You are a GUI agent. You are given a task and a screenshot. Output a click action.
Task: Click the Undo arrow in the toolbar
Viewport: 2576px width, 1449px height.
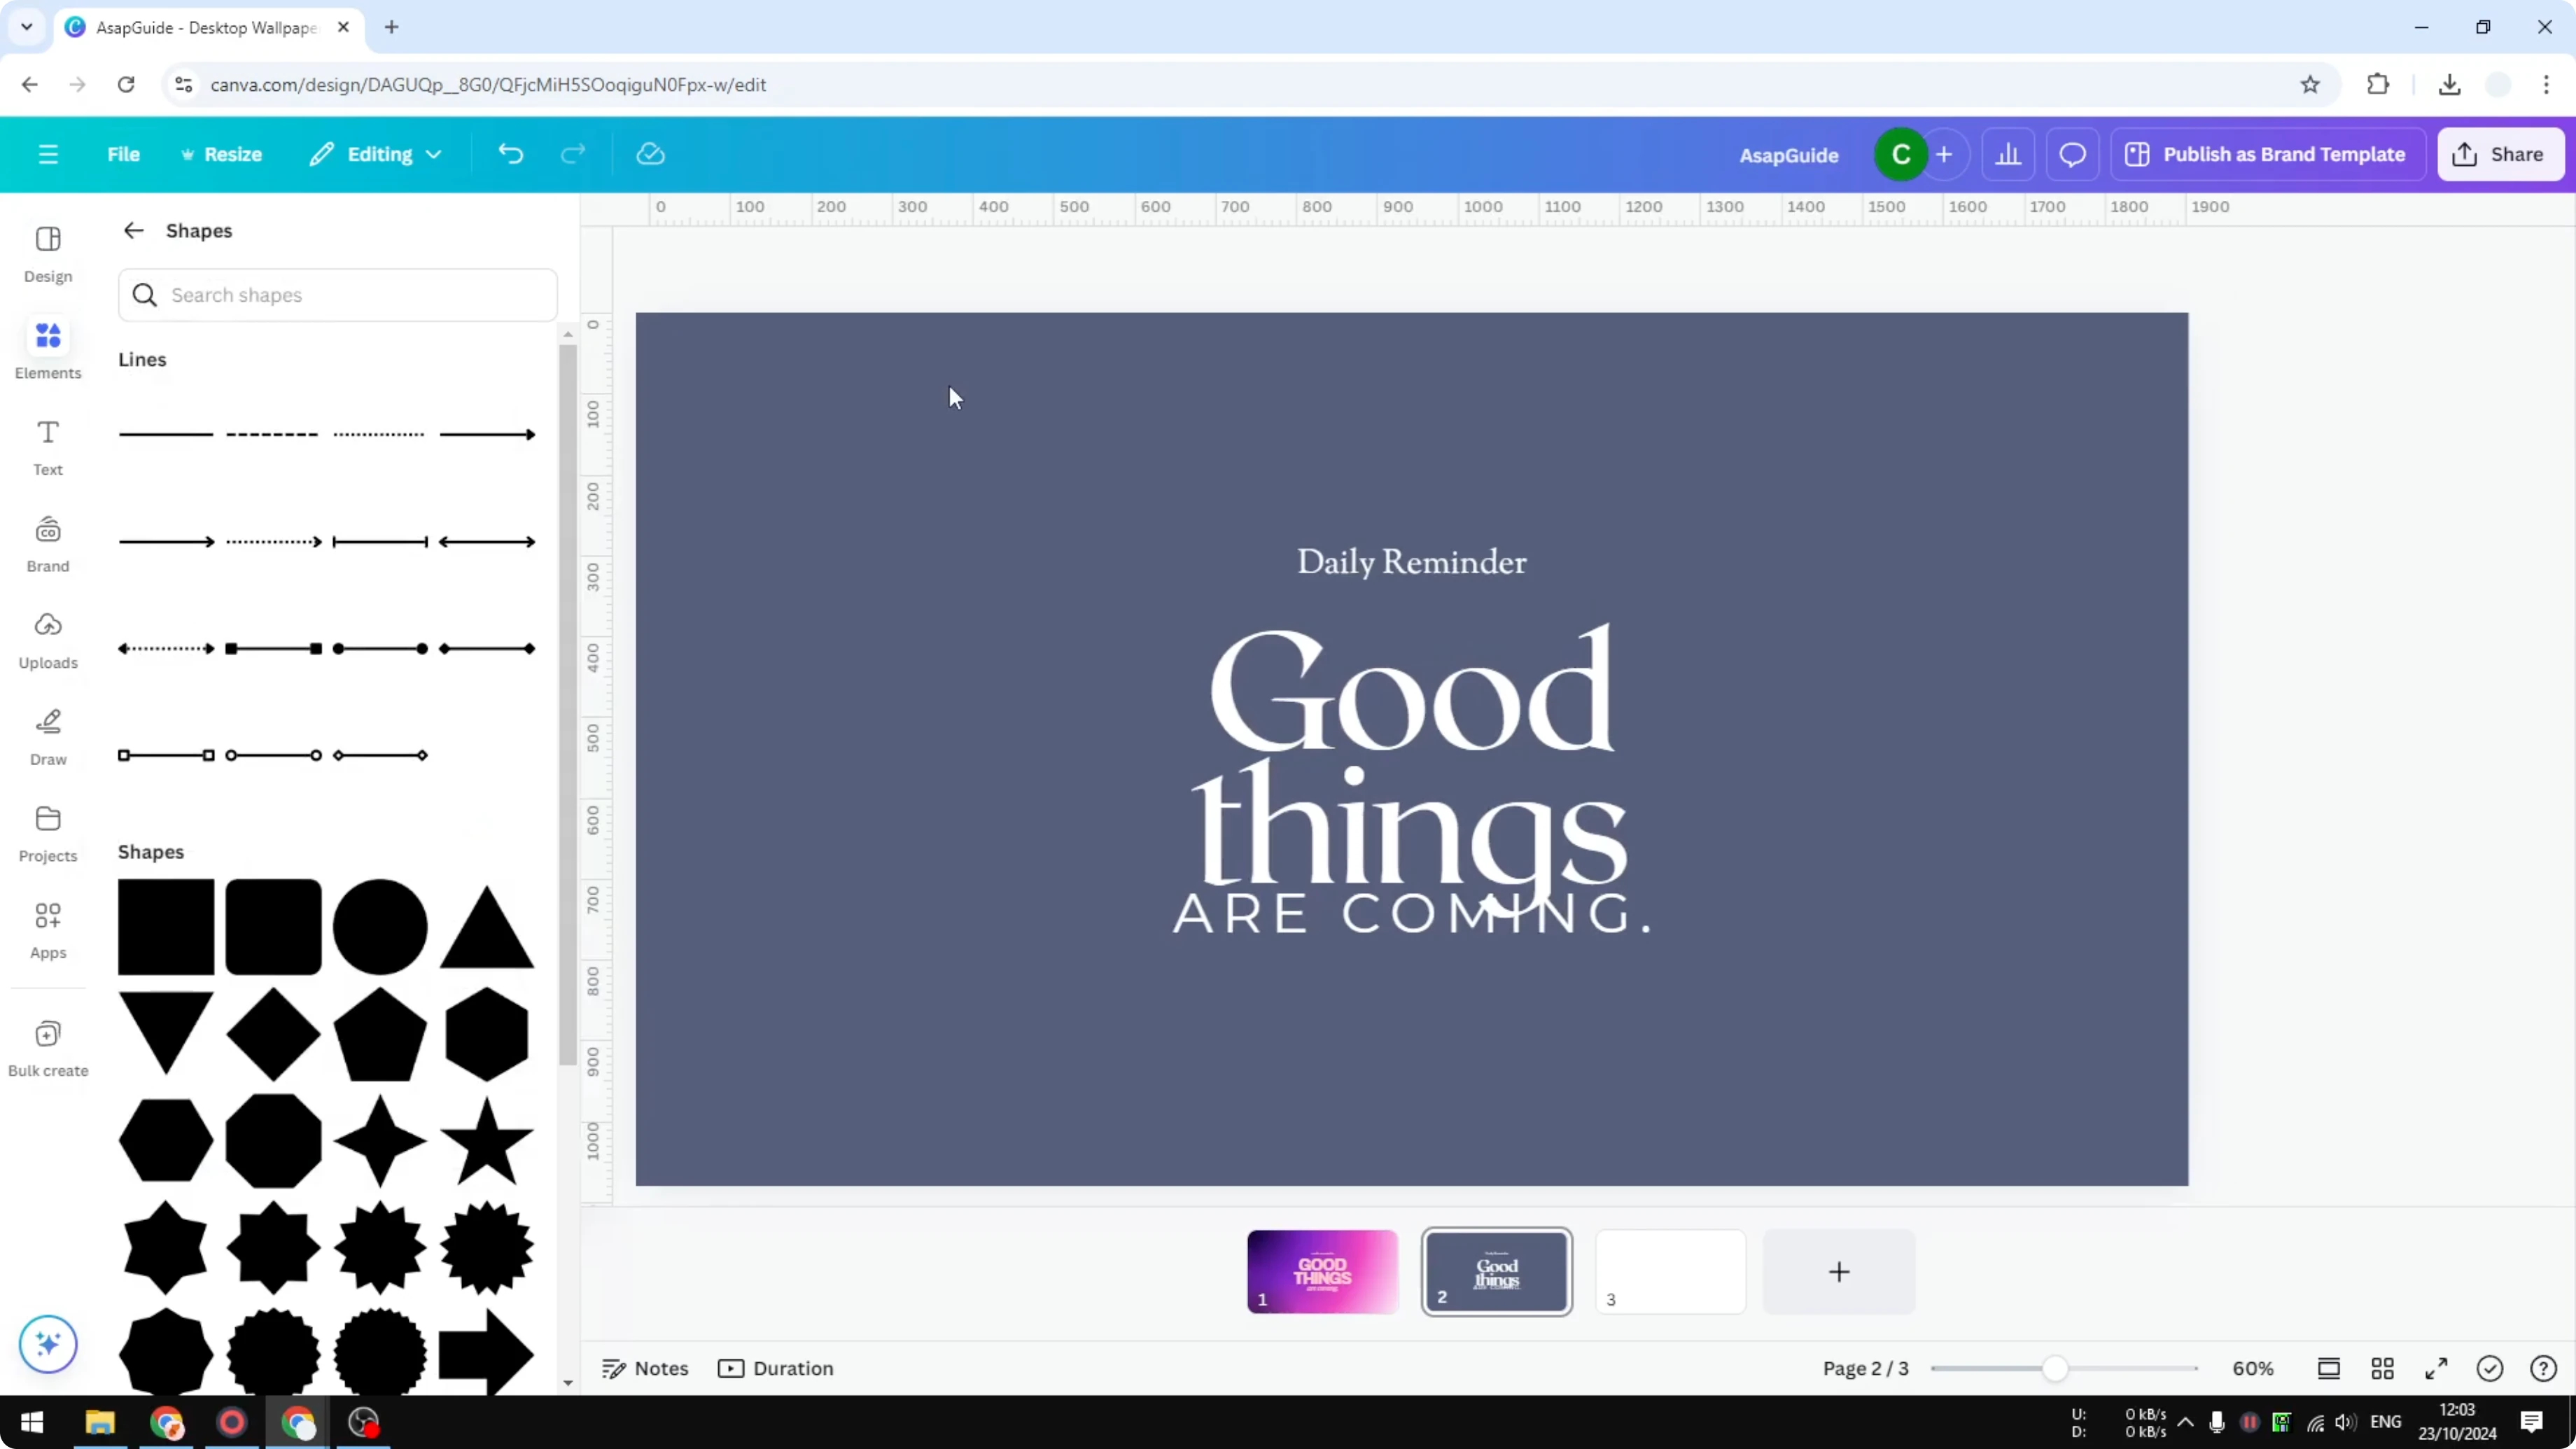510,153
